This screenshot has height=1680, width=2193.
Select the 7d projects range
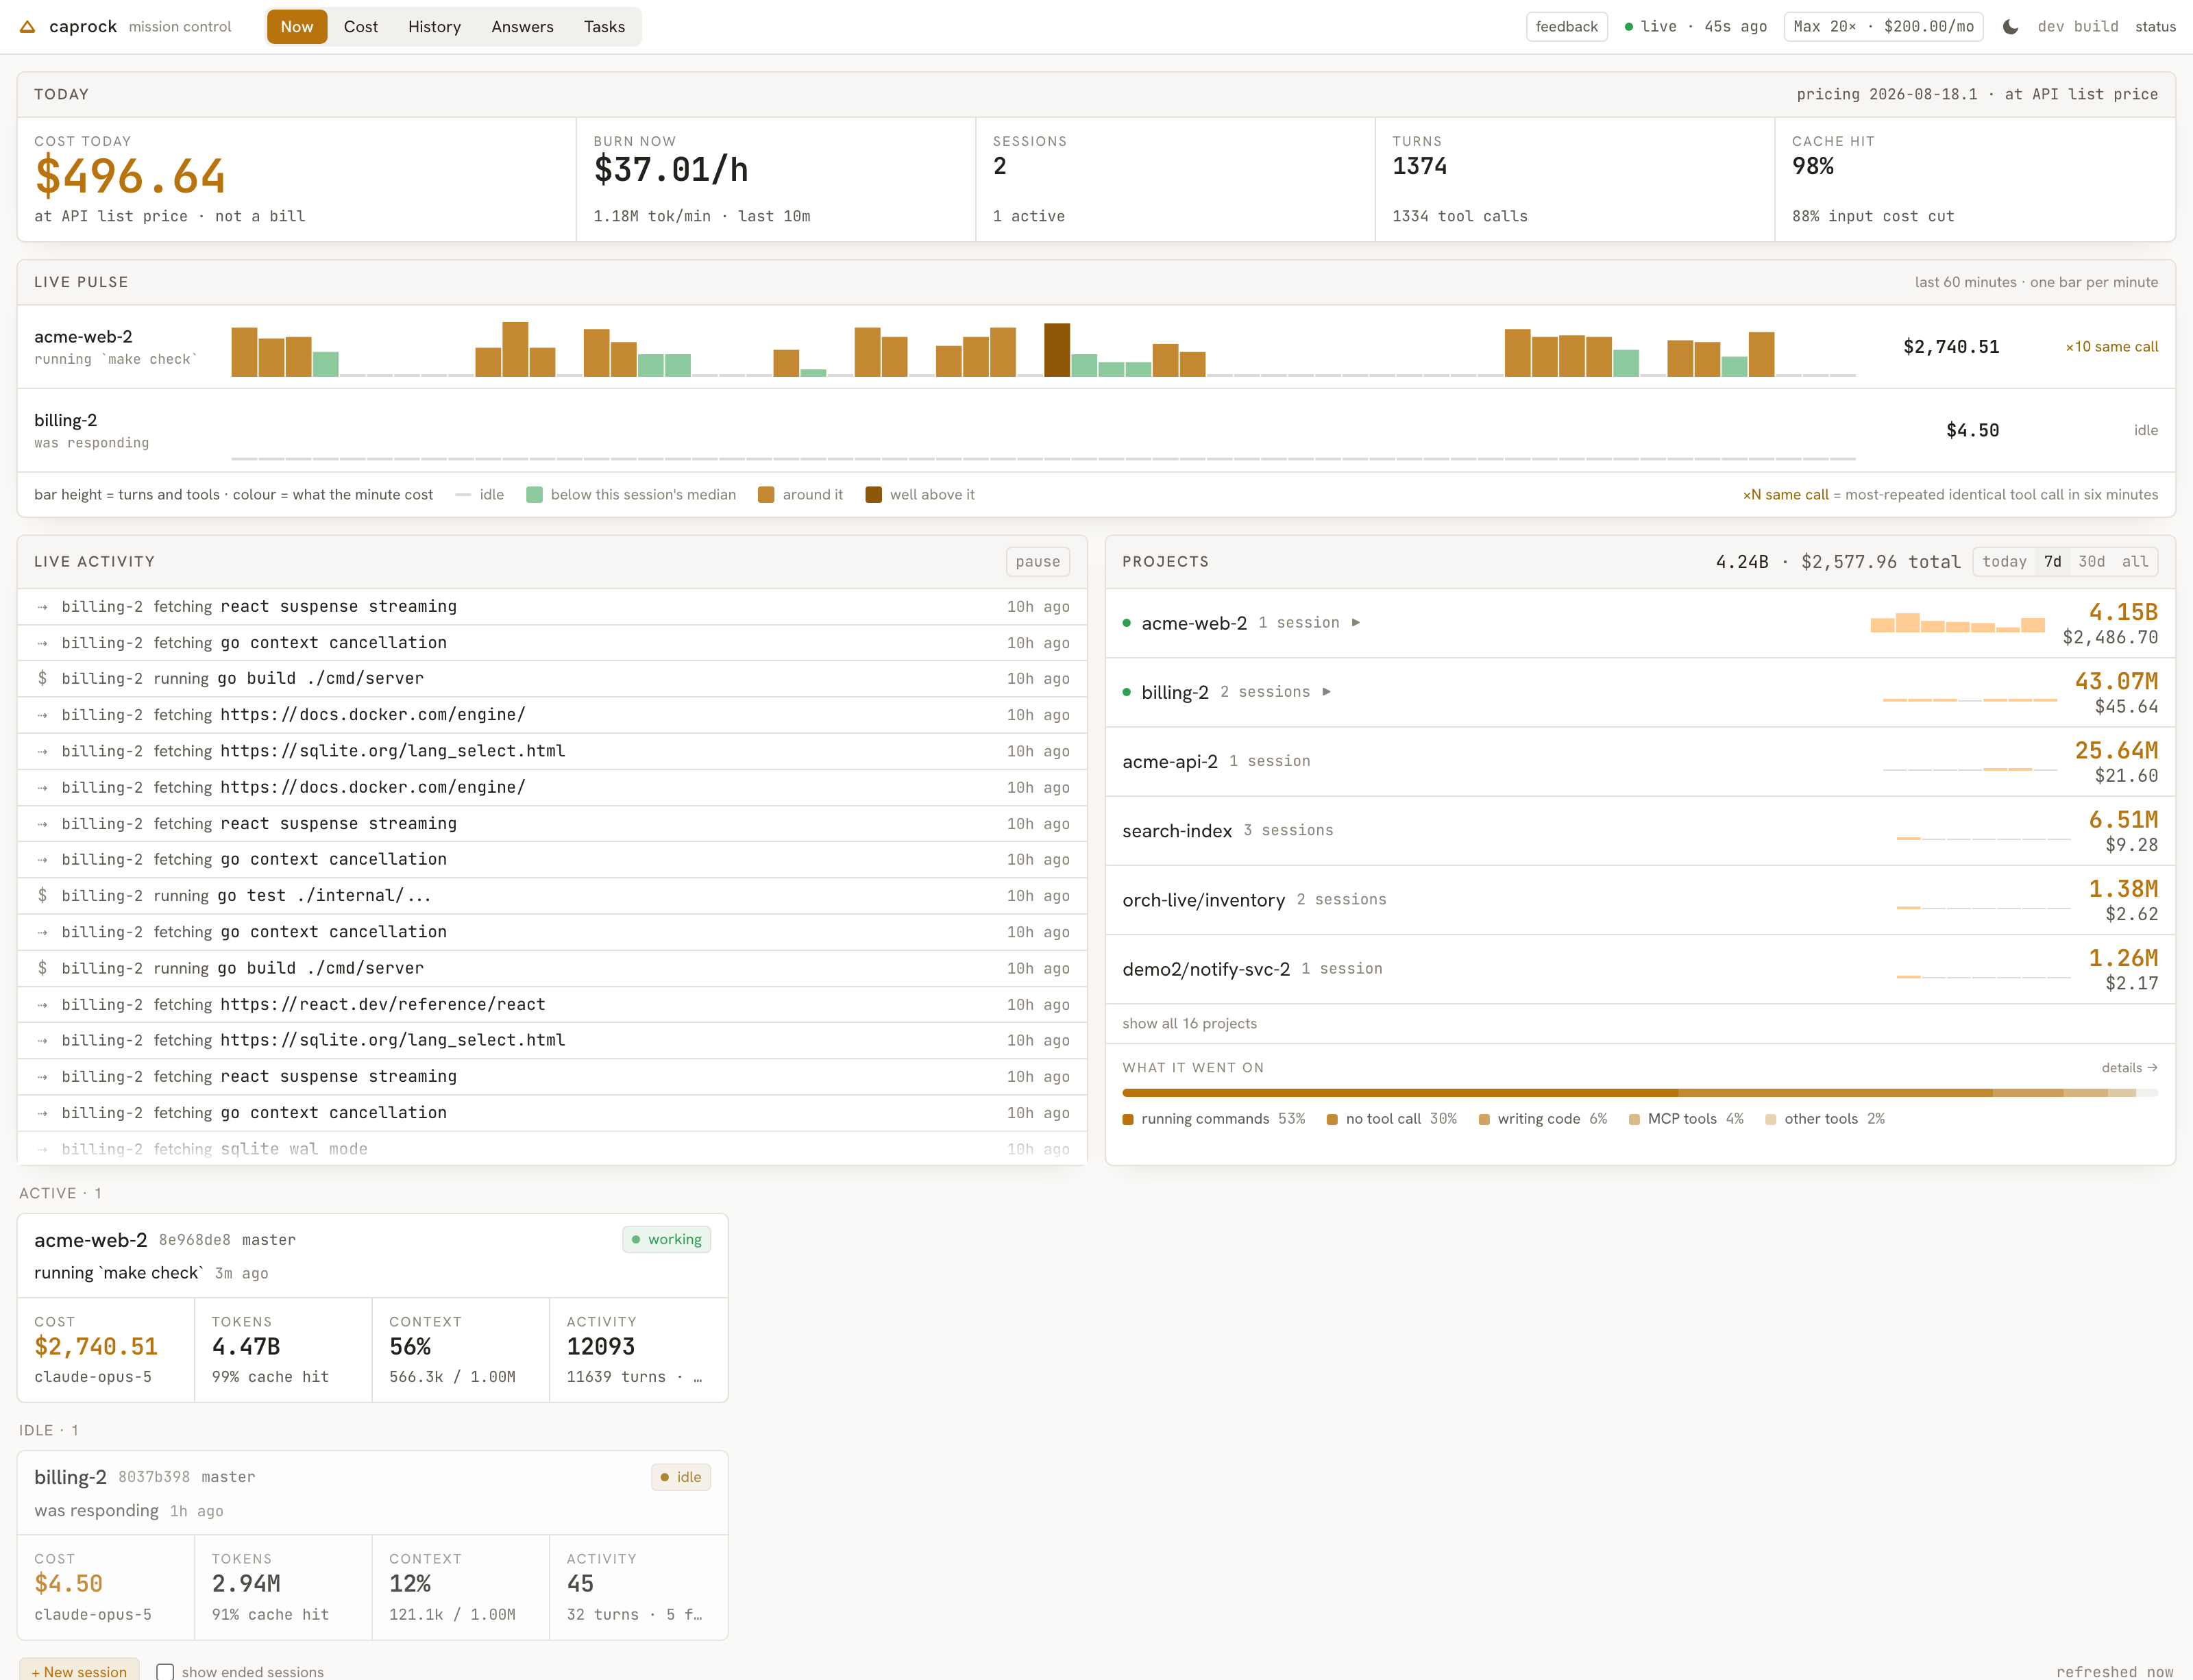(x=2052, y=562)
